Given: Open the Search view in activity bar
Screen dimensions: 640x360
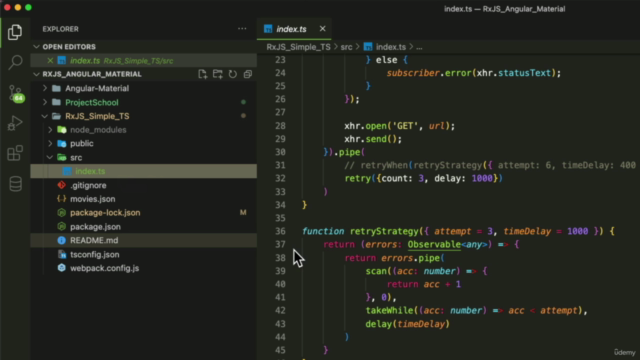Looking at the screenshot, I should click(15, 62).
